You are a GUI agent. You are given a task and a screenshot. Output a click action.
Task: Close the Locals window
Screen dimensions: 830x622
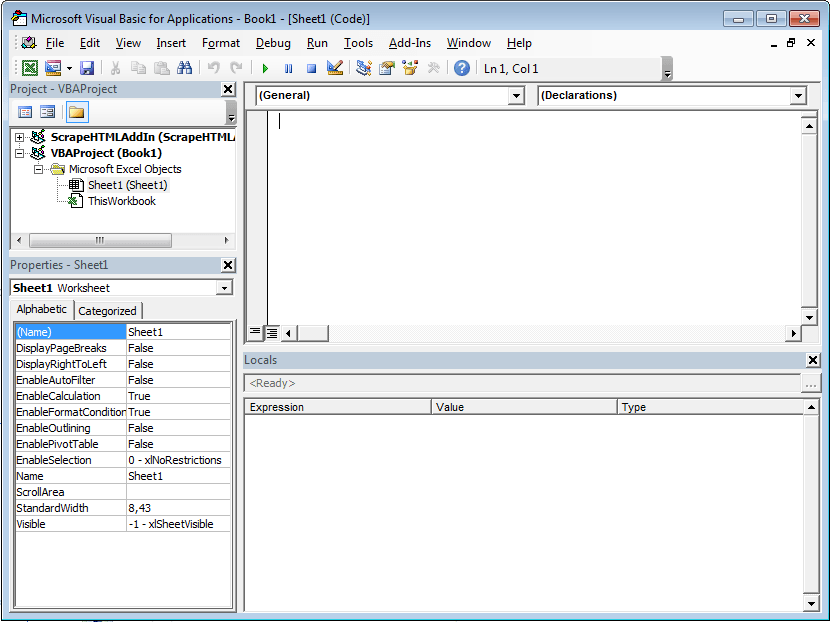(813, 360)
